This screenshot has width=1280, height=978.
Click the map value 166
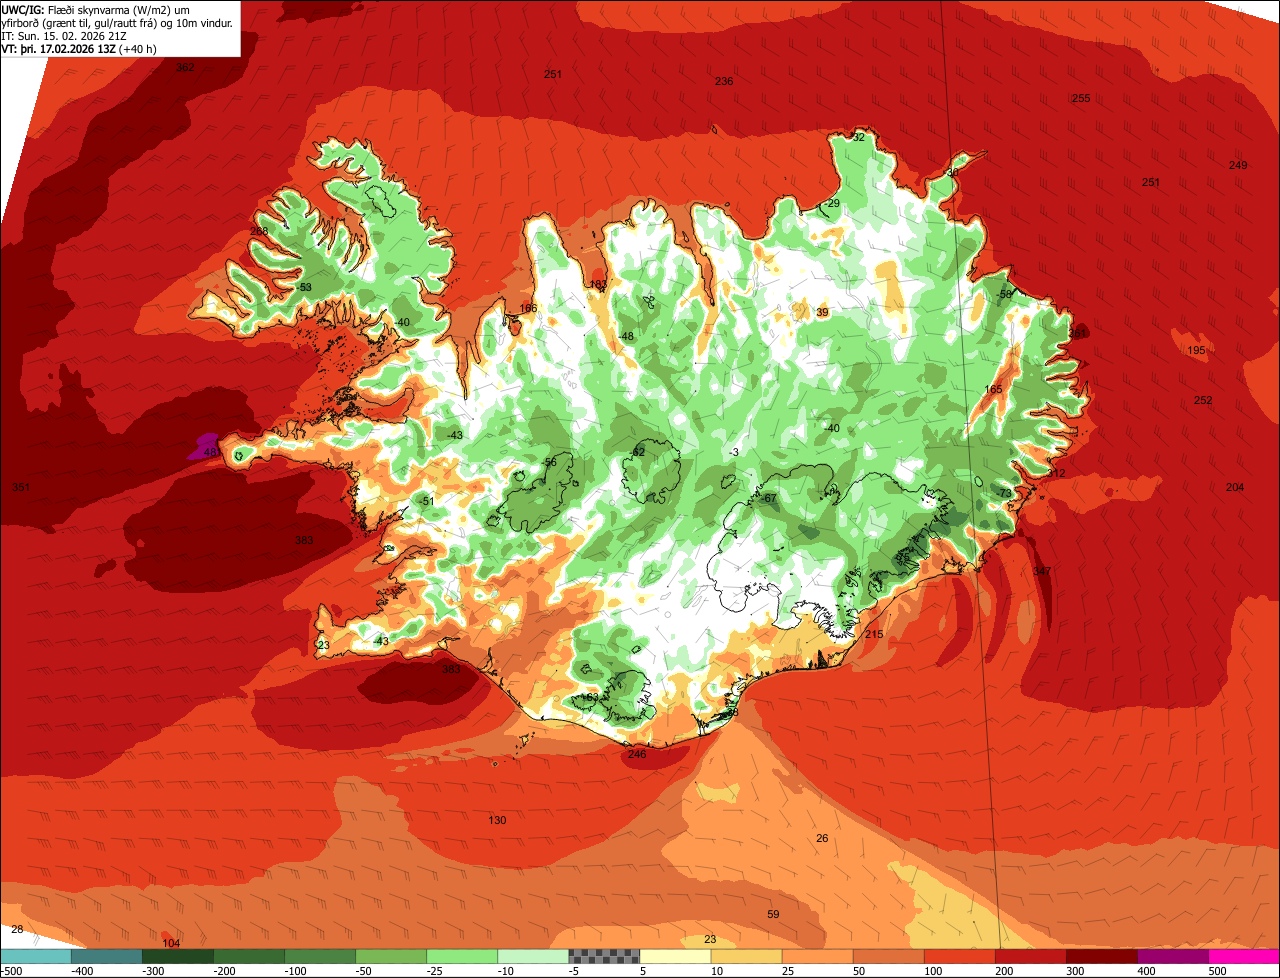click(528, 308)
